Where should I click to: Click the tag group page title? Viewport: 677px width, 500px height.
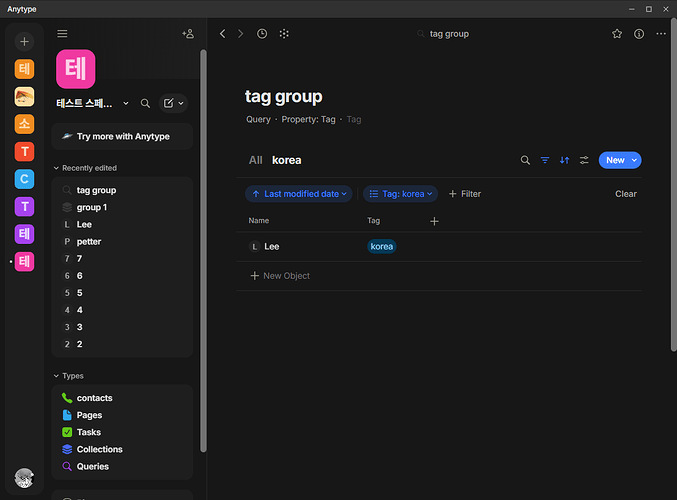point(284,97)
